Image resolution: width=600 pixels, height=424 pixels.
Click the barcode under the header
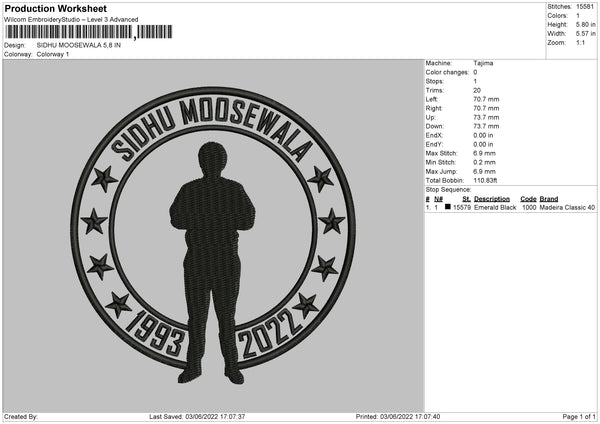(89, 32)
